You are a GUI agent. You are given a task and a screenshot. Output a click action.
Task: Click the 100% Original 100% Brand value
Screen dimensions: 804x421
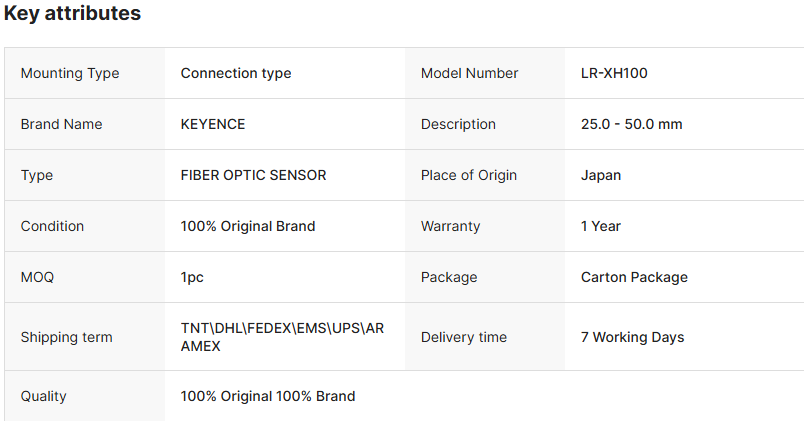[268, 396]
